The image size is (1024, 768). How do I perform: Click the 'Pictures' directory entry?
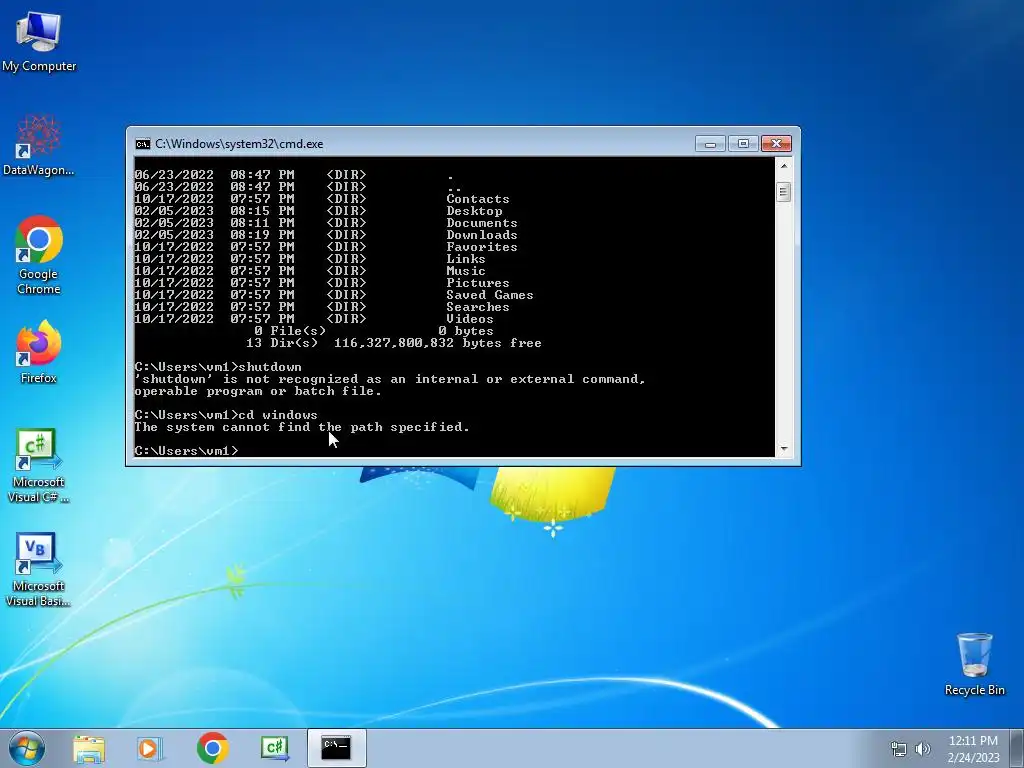(477, 283)
